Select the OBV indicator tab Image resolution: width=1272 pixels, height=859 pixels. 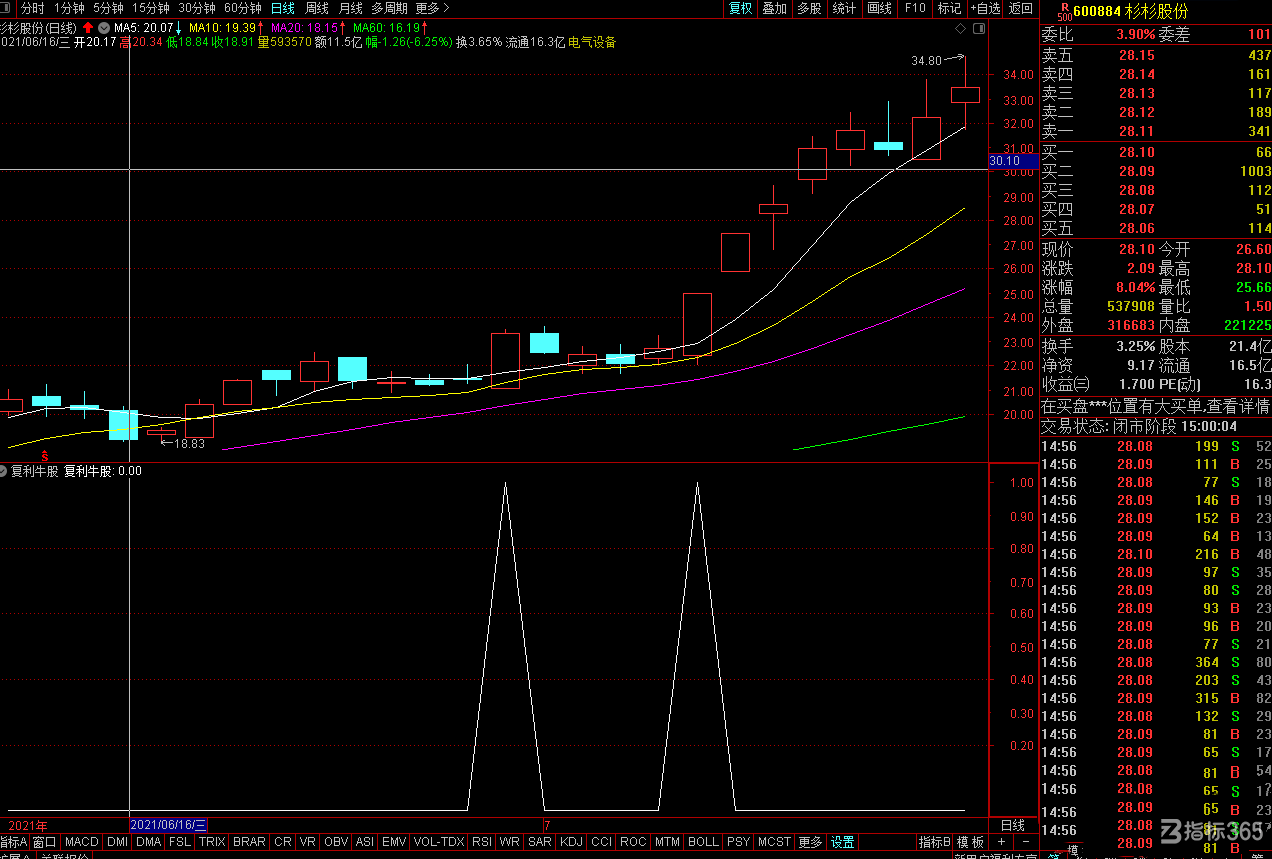[x=336, y=842]
